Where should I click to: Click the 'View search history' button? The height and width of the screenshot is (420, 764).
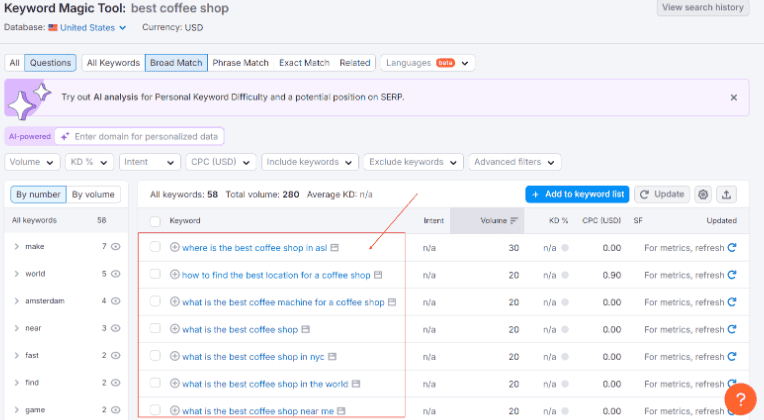coord(702,8)
